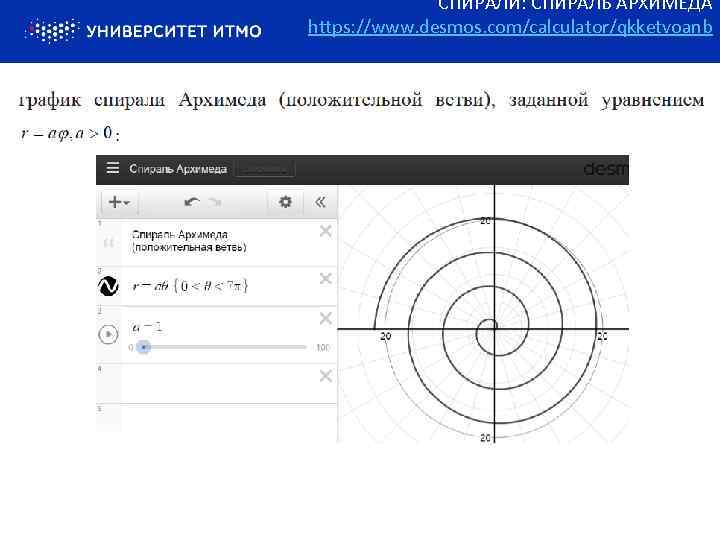
Task: Delete the empty expression row 4
Action: [x=326, y=376]
